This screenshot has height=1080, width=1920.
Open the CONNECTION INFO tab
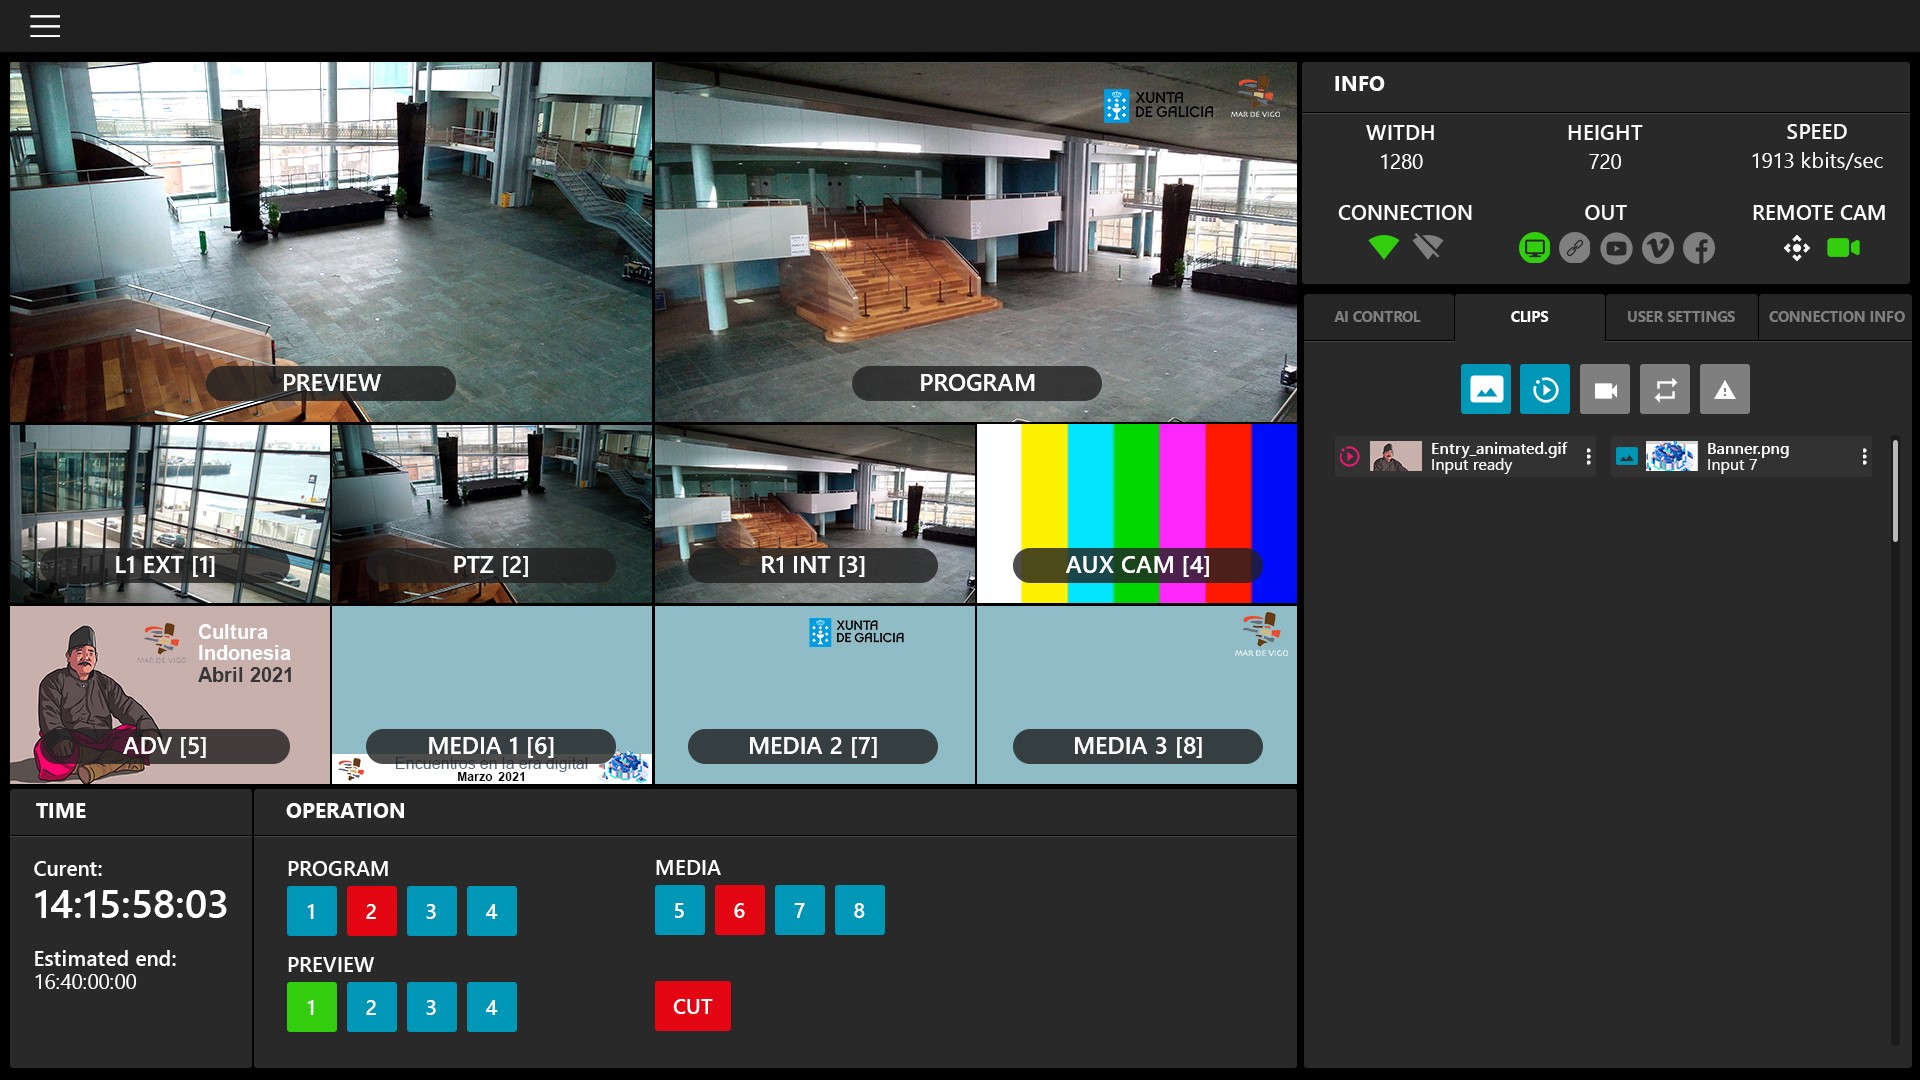pos(1836,317)
